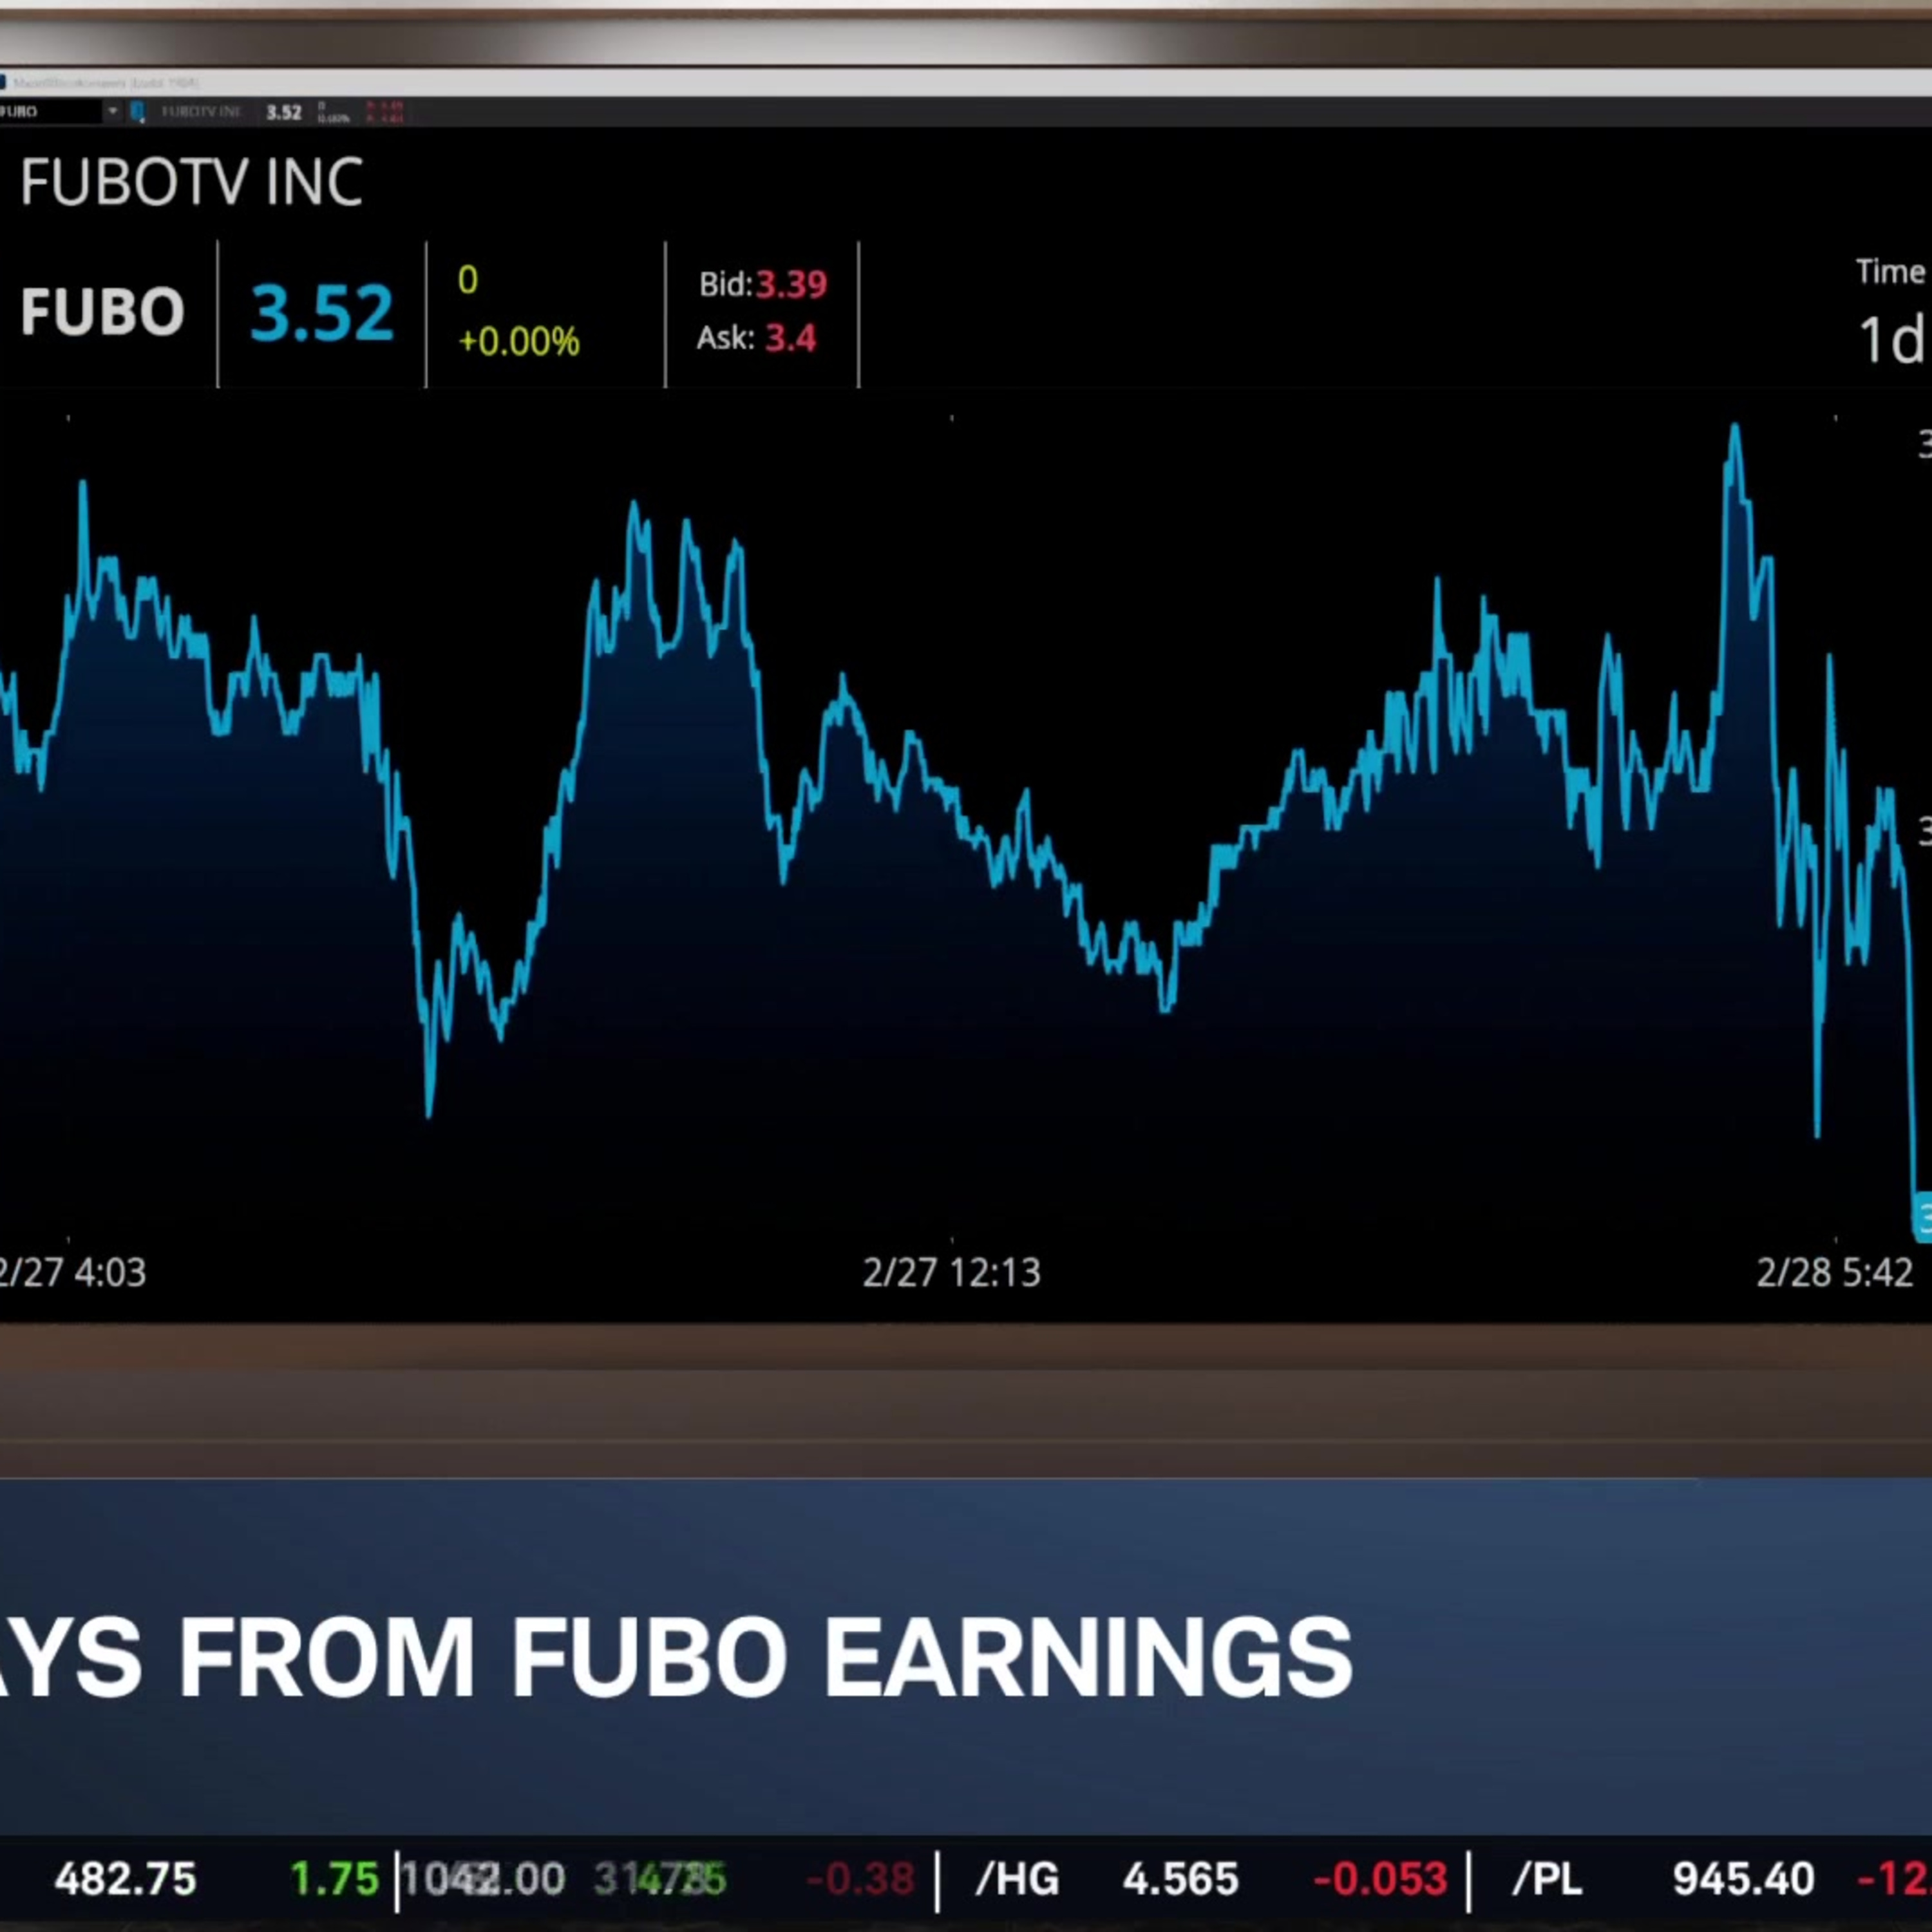Open the symbol selector dropdown arrow
Screen dimensions: 1932x1932
click(112, 111)
